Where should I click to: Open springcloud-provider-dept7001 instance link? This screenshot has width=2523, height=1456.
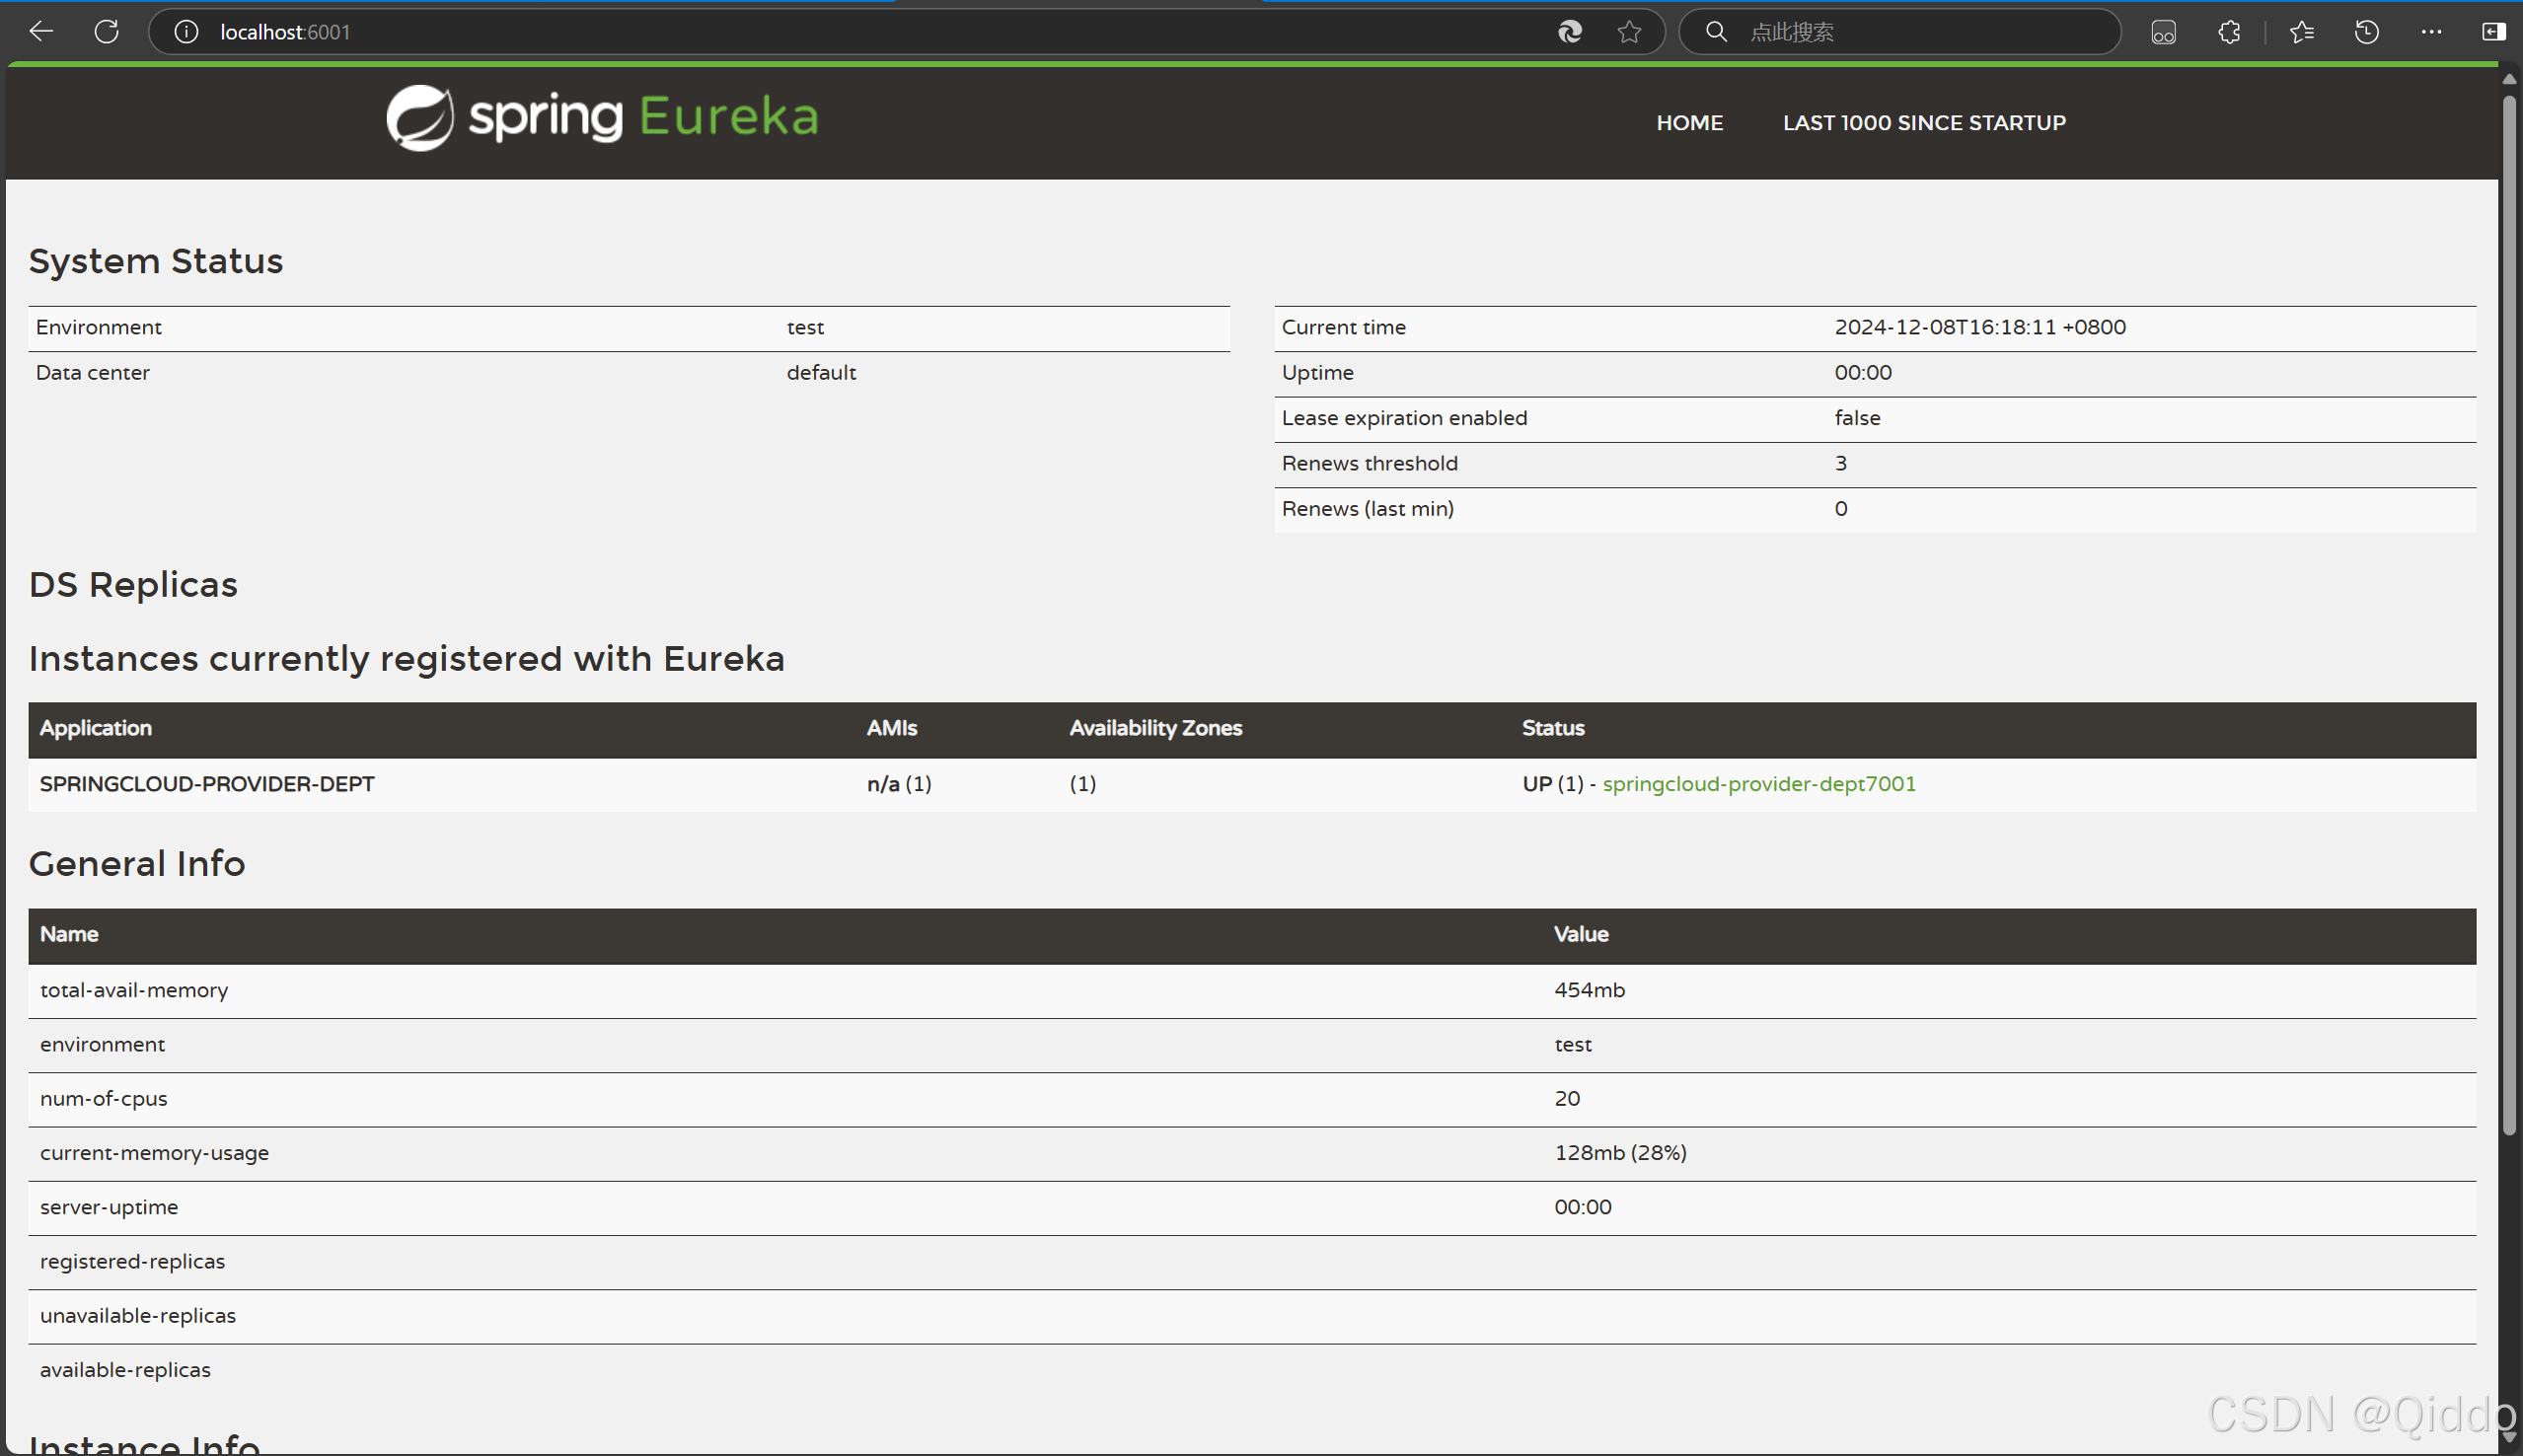pyautogui.click(x=1758, y=784)
